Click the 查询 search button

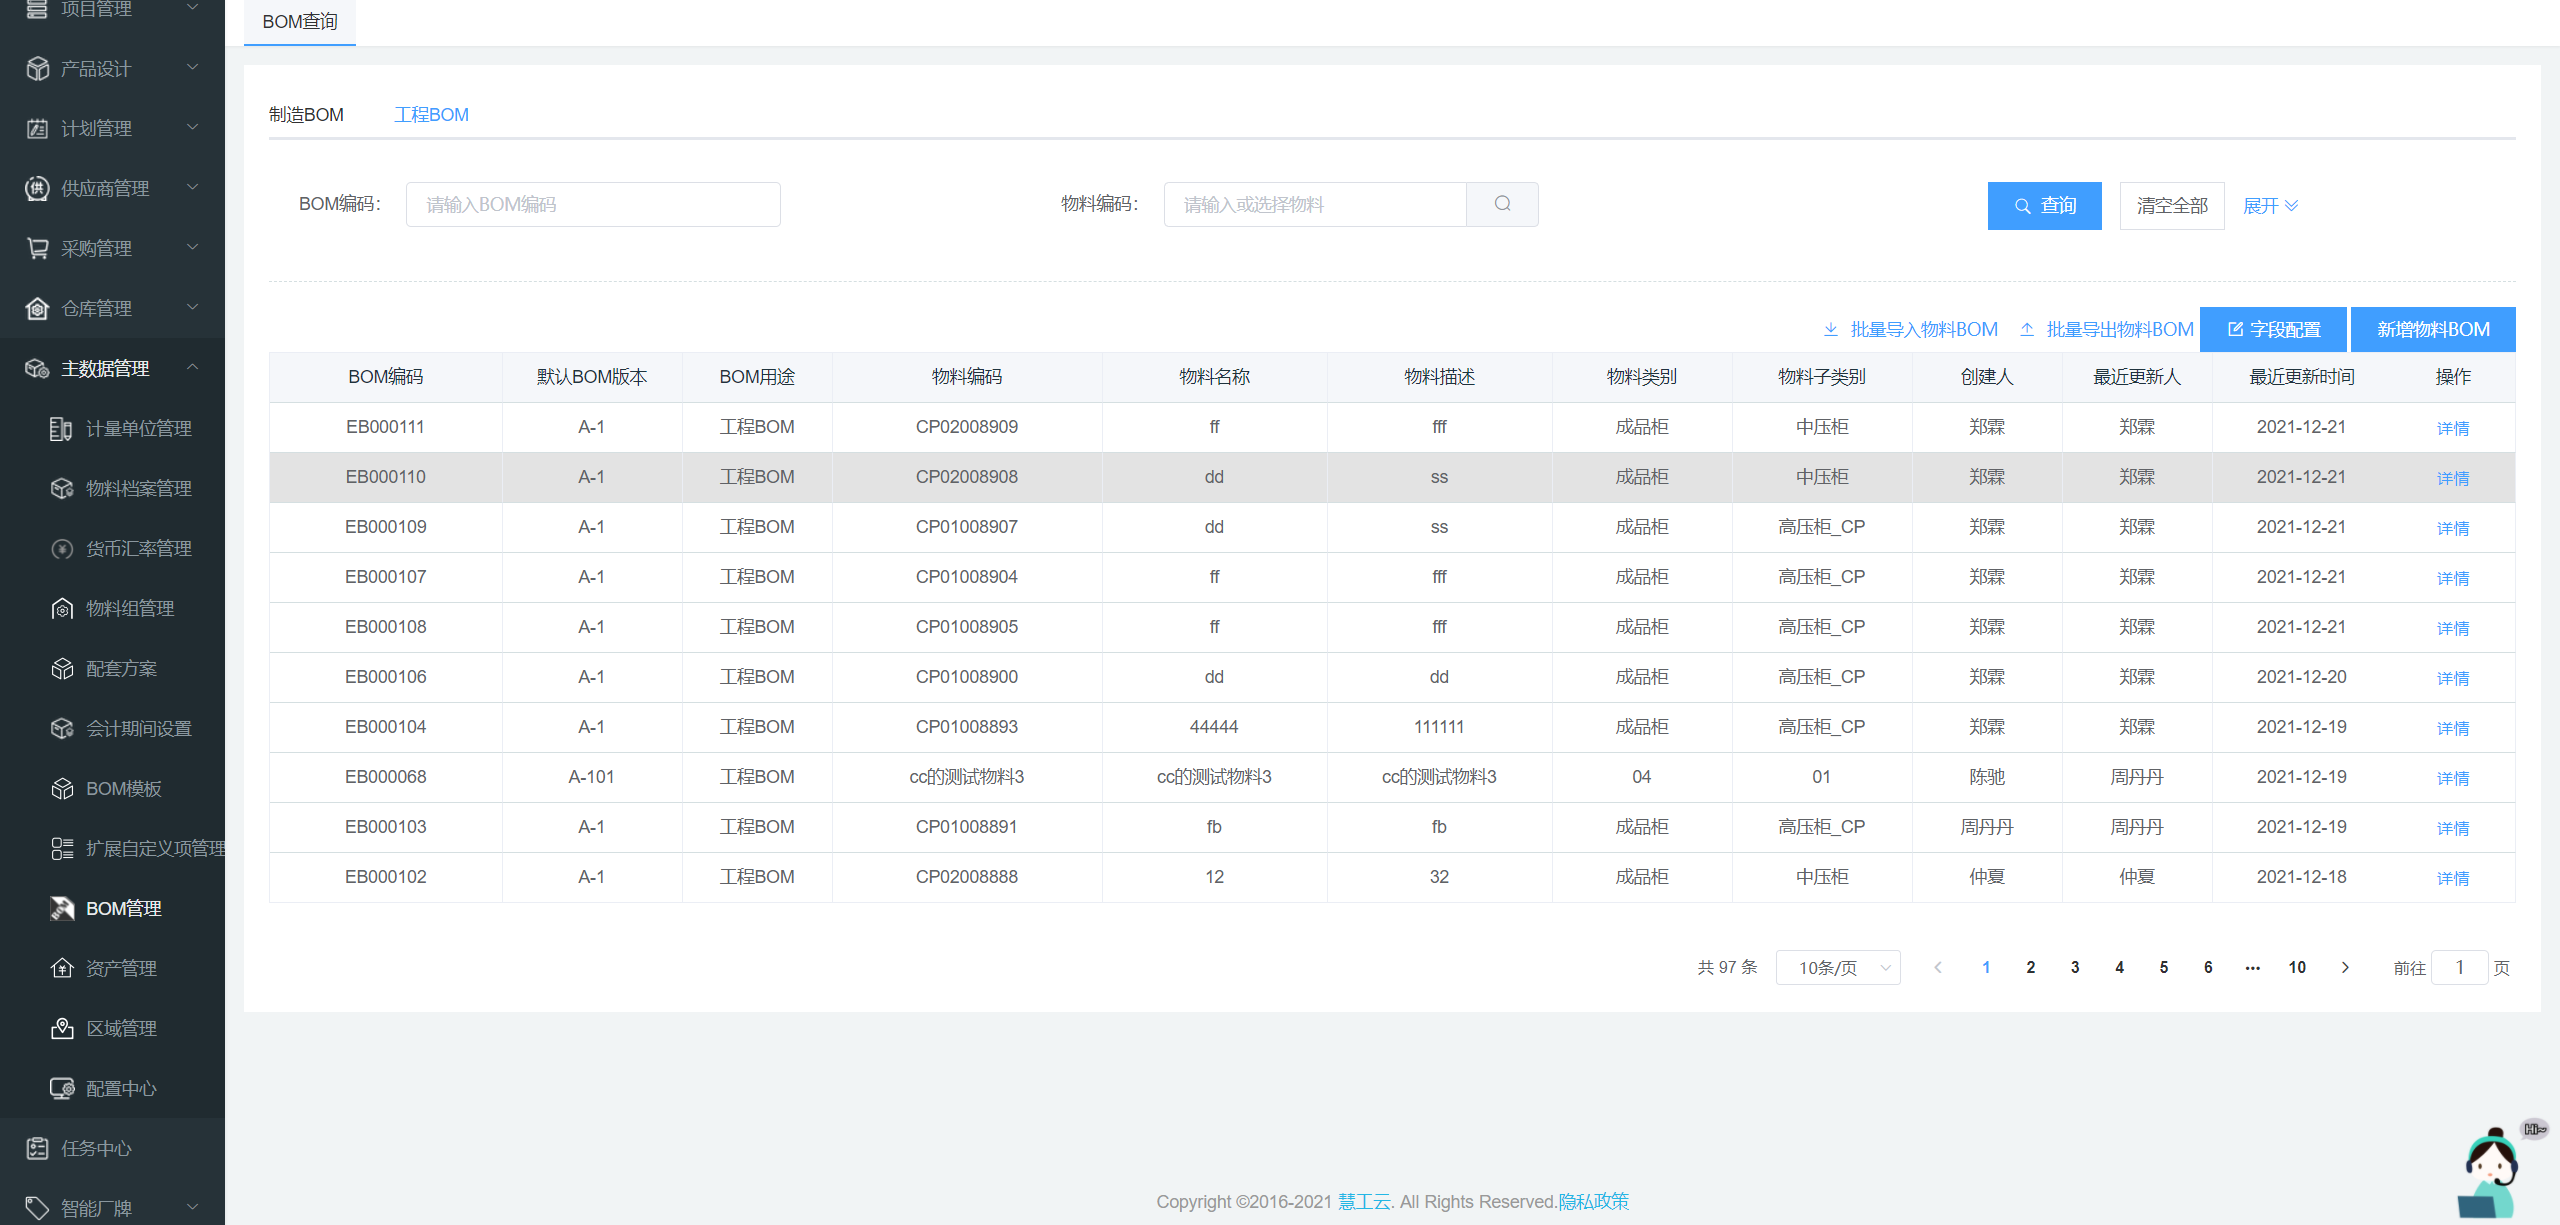click(x=2044, y=205)
